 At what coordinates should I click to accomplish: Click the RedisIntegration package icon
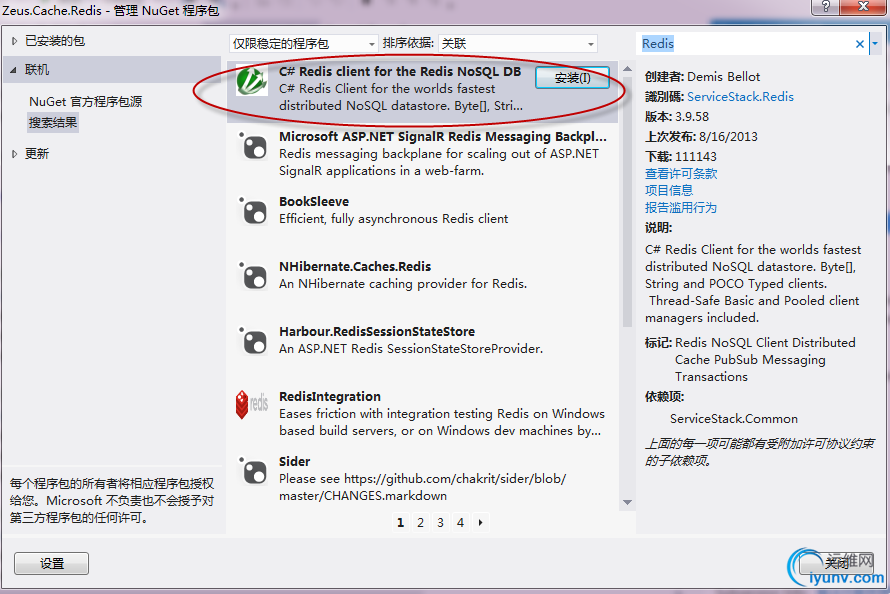click(x=252, y=405)
